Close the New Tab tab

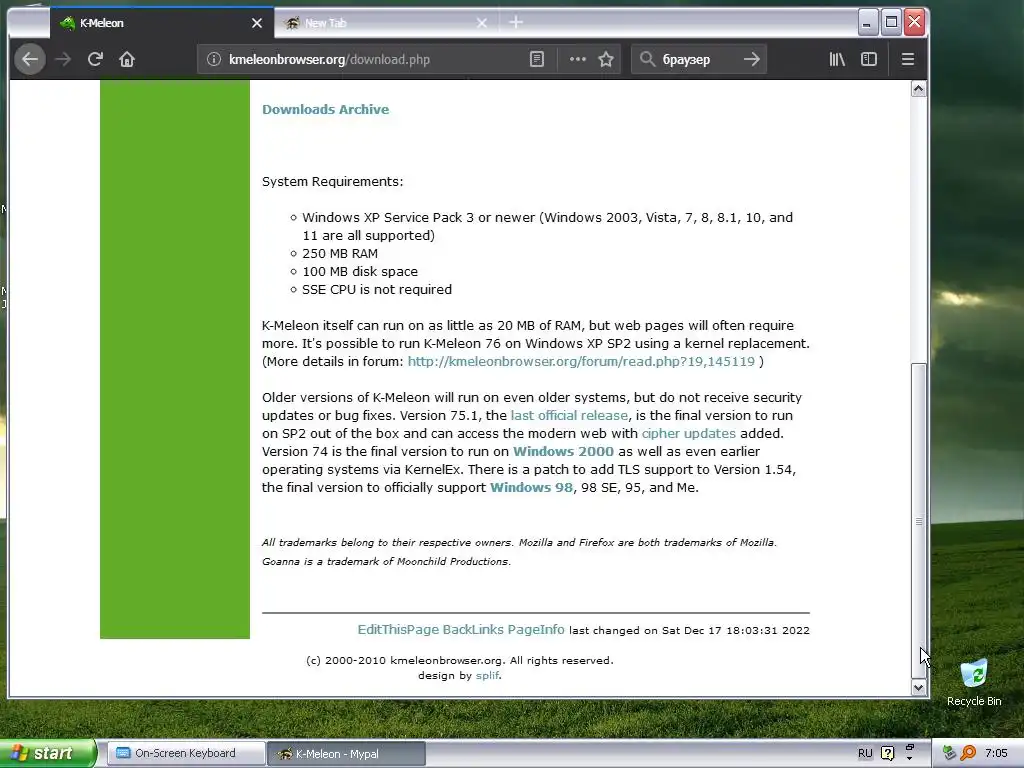(482, 23)
